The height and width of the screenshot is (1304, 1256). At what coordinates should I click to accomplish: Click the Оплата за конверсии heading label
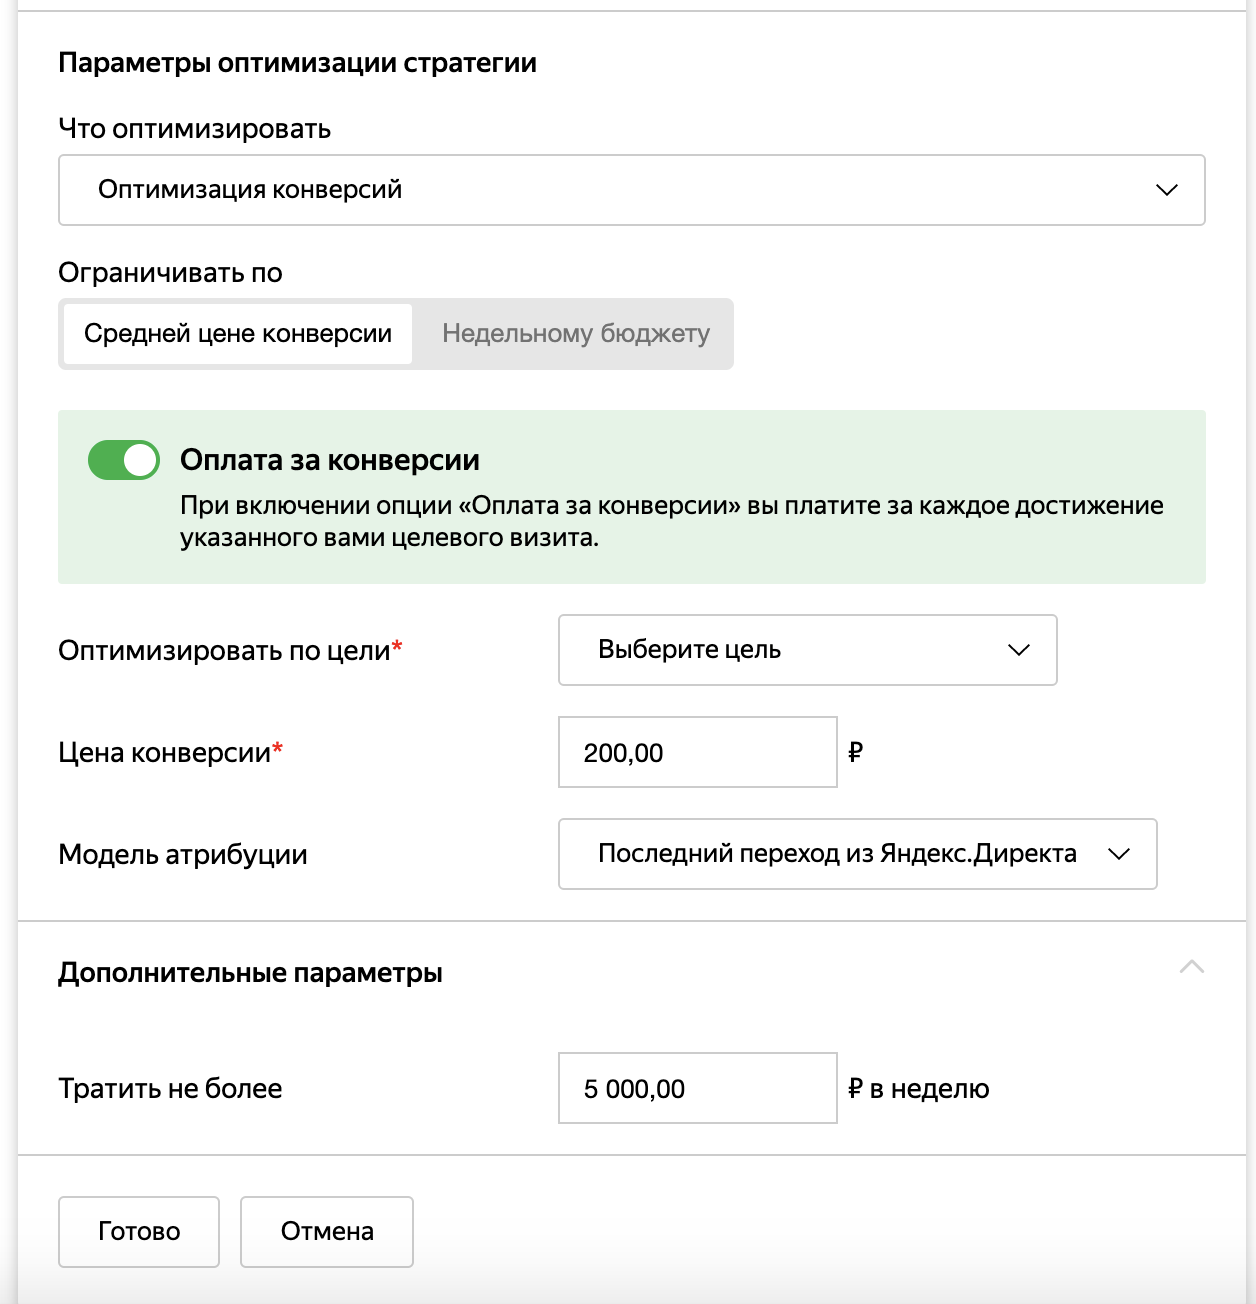click(329, 460)
